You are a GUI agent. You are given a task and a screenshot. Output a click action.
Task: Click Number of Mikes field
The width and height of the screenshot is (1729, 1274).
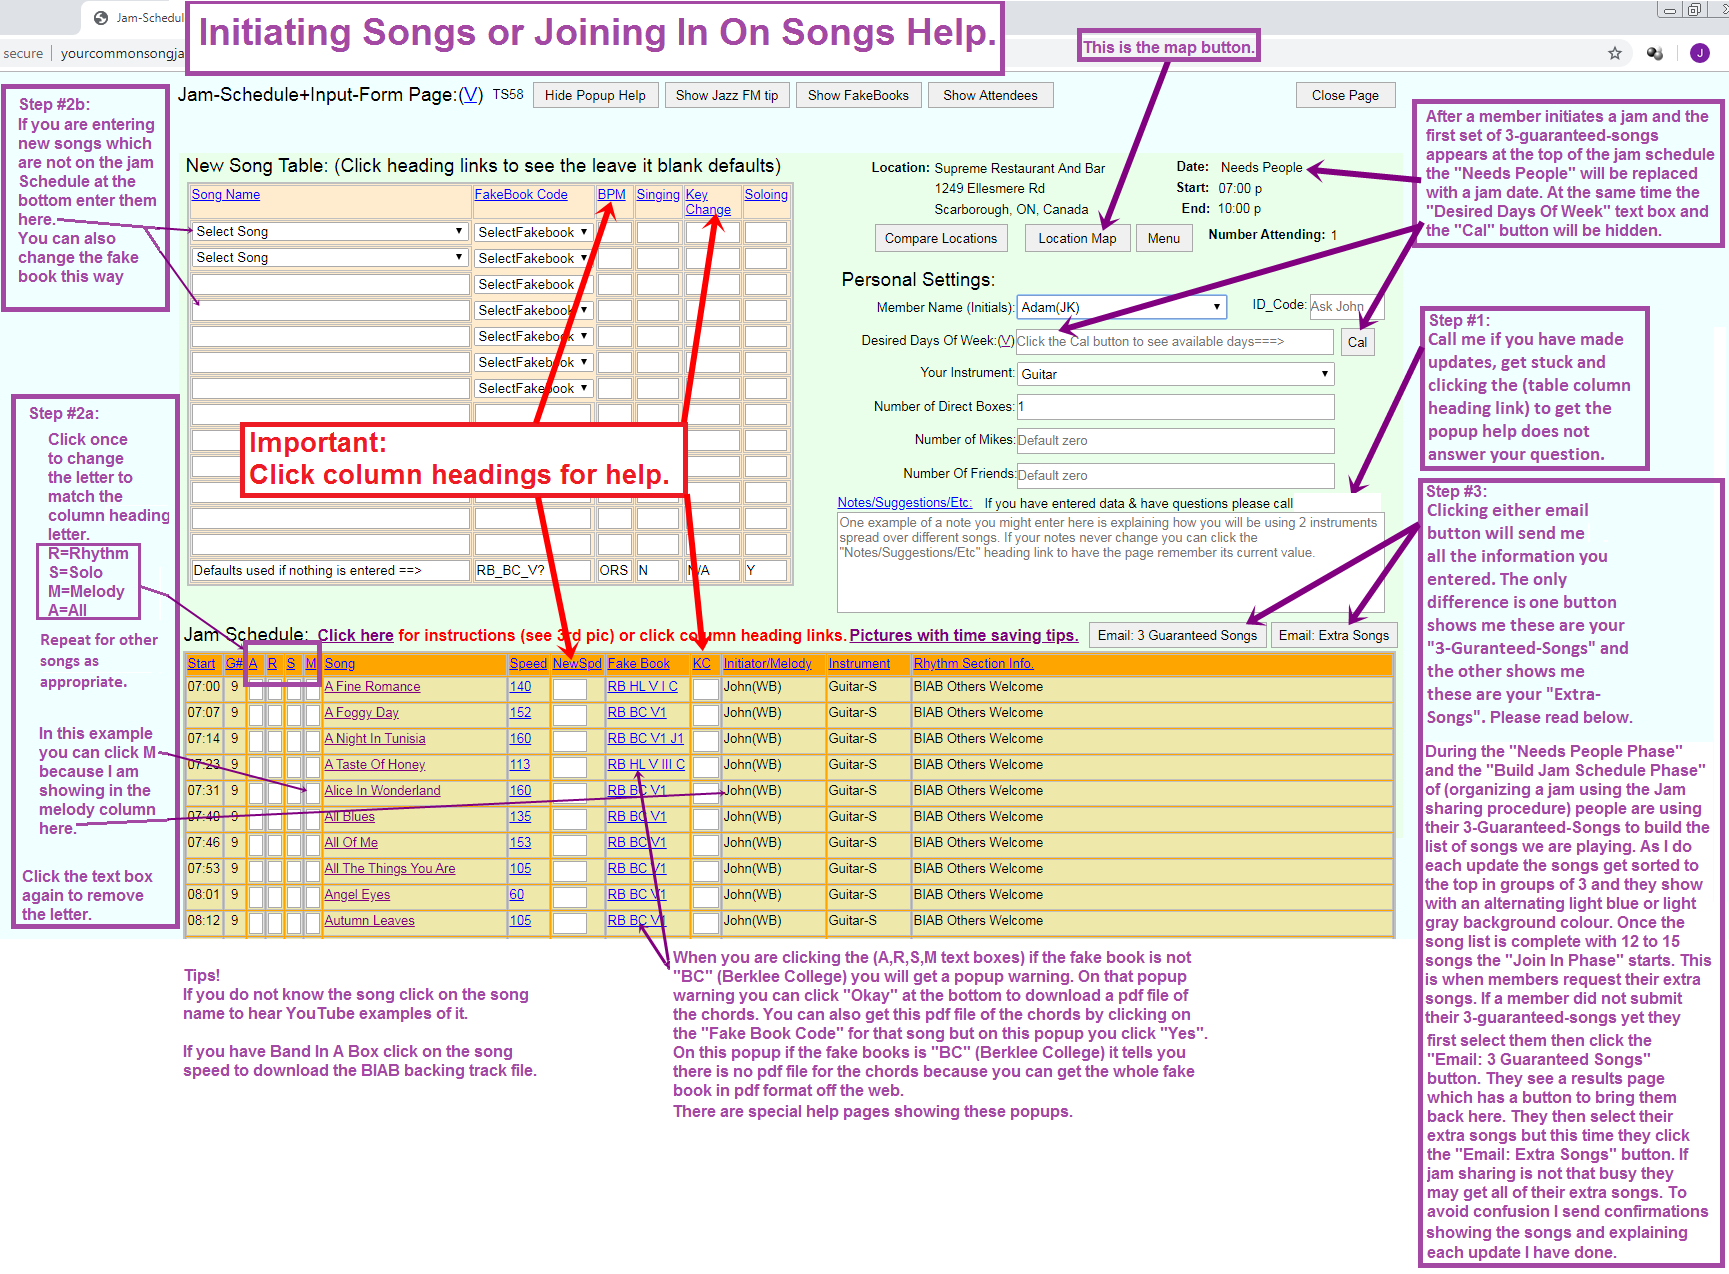coord(1175,441)
